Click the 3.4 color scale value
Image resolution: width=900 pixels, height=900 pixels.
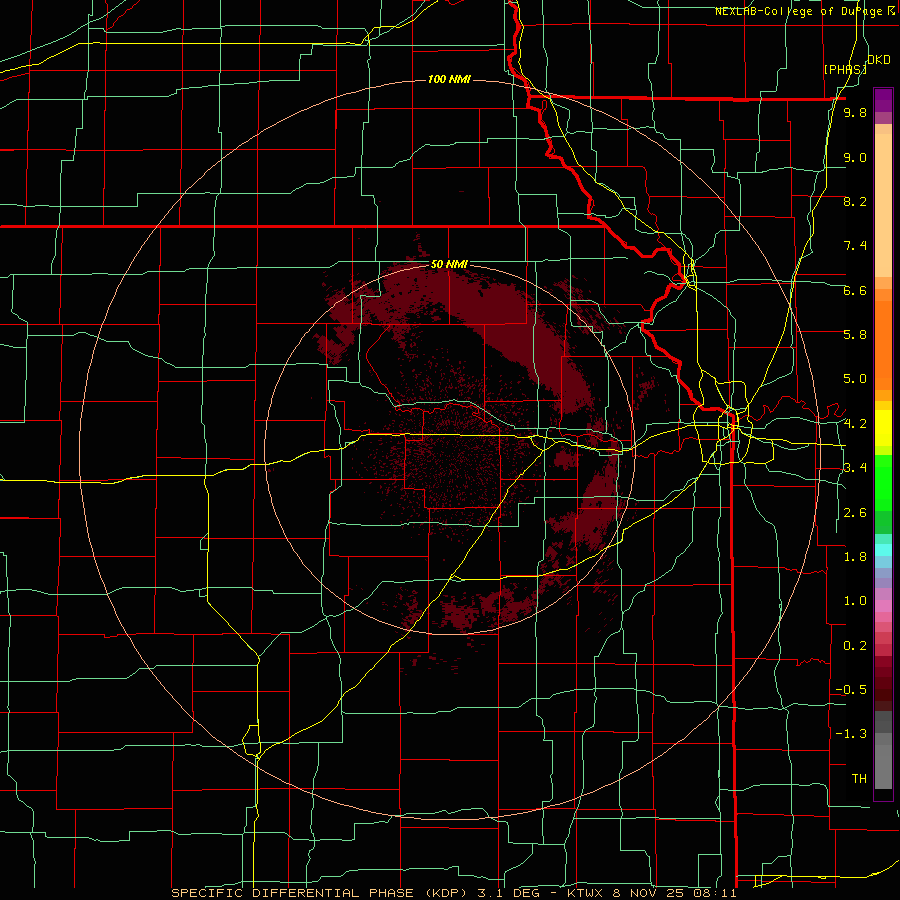coord(855,468)
